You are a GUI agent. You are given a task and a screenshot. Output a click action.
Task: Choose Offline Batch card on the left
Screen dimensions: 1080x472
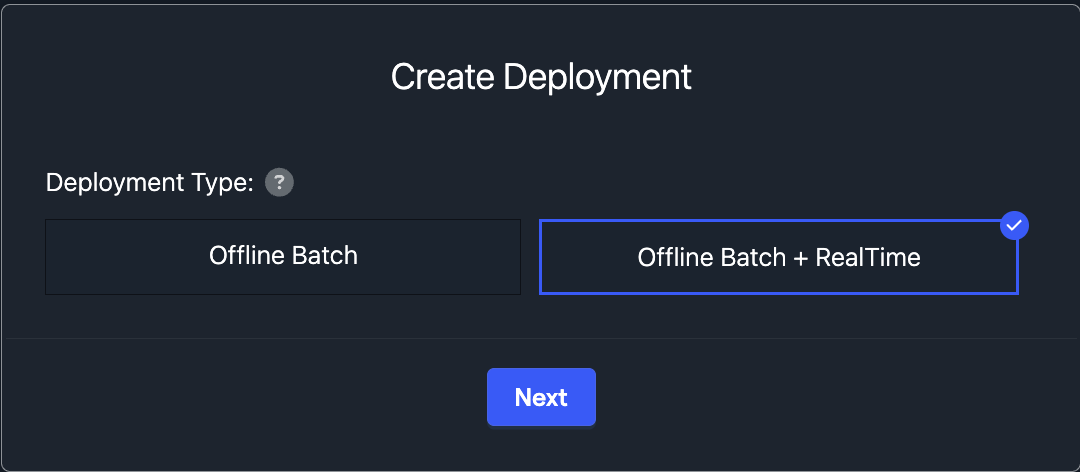click(283, 256)
